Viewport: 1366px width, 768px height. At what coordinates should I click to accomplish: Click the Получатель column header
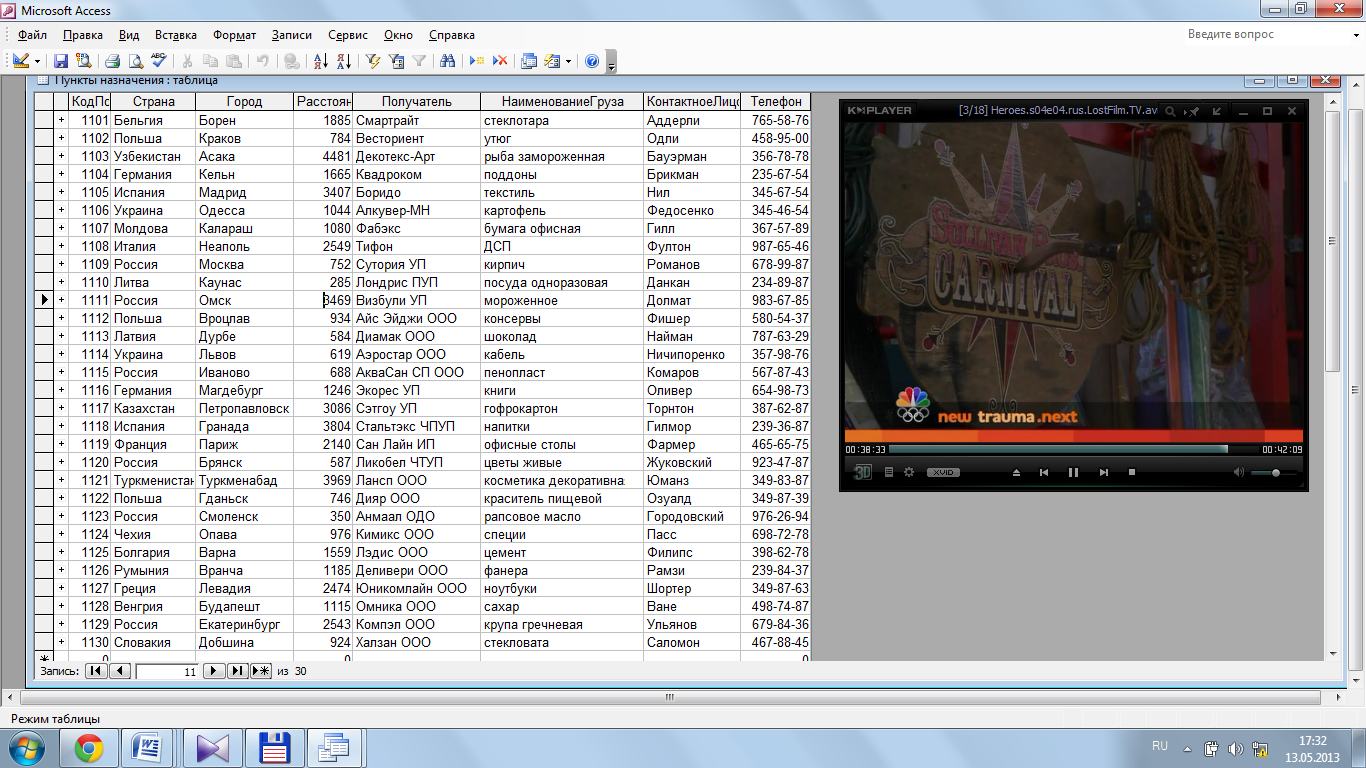click(x=416, y=101)
